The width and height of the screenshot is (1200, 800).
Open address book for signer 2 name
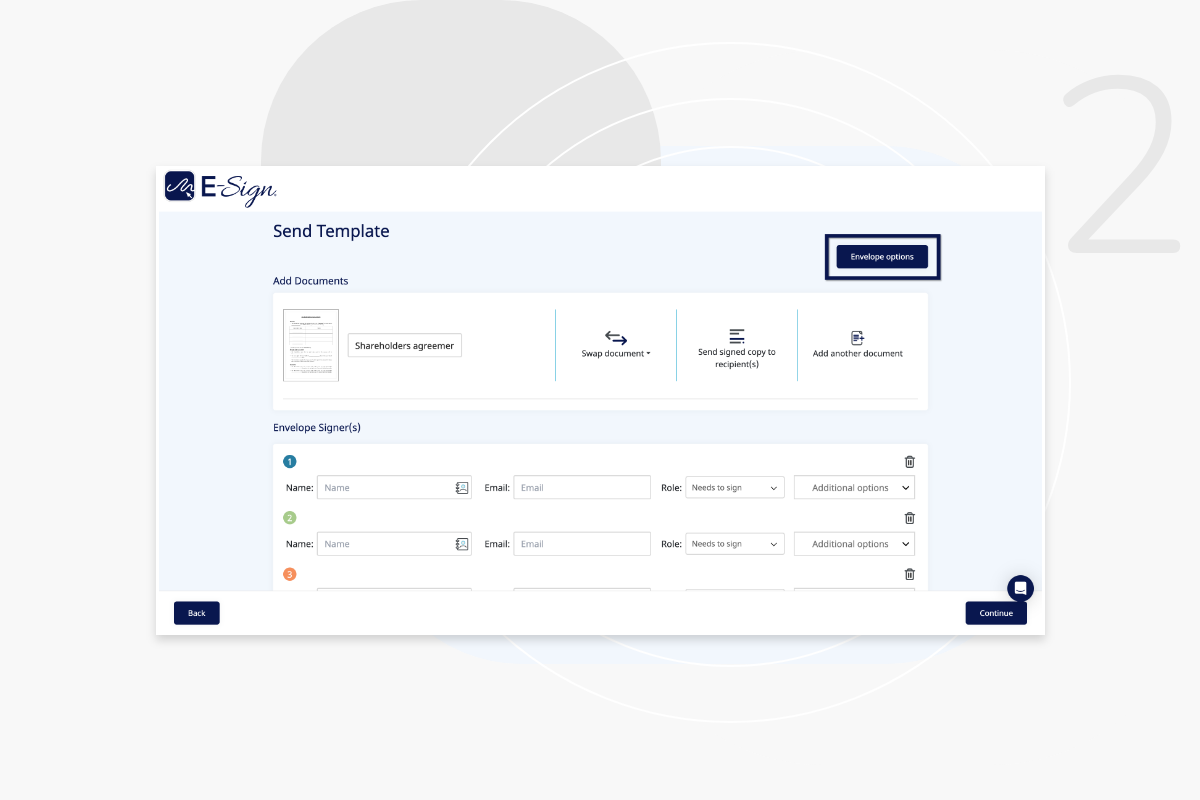tap(461, 544)
